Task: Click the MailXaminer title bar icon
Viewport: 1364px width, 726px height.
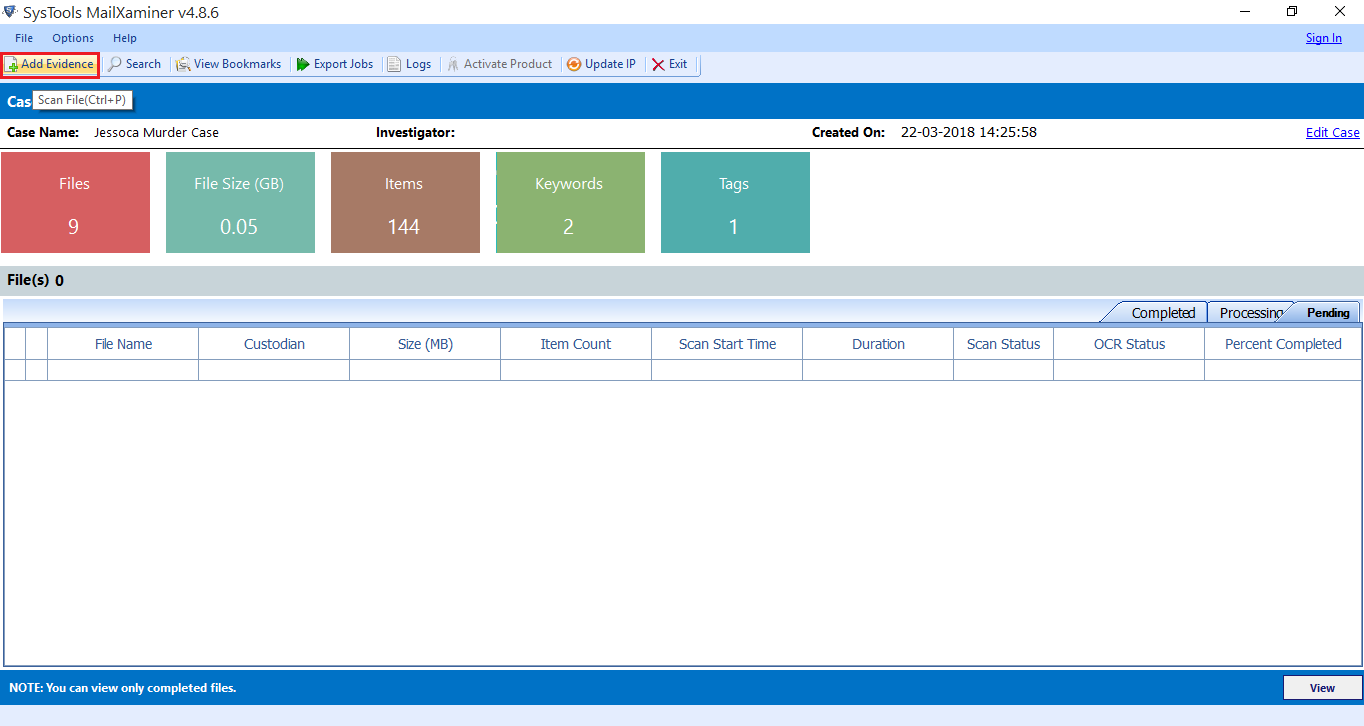Action: [x=10, y=12]
